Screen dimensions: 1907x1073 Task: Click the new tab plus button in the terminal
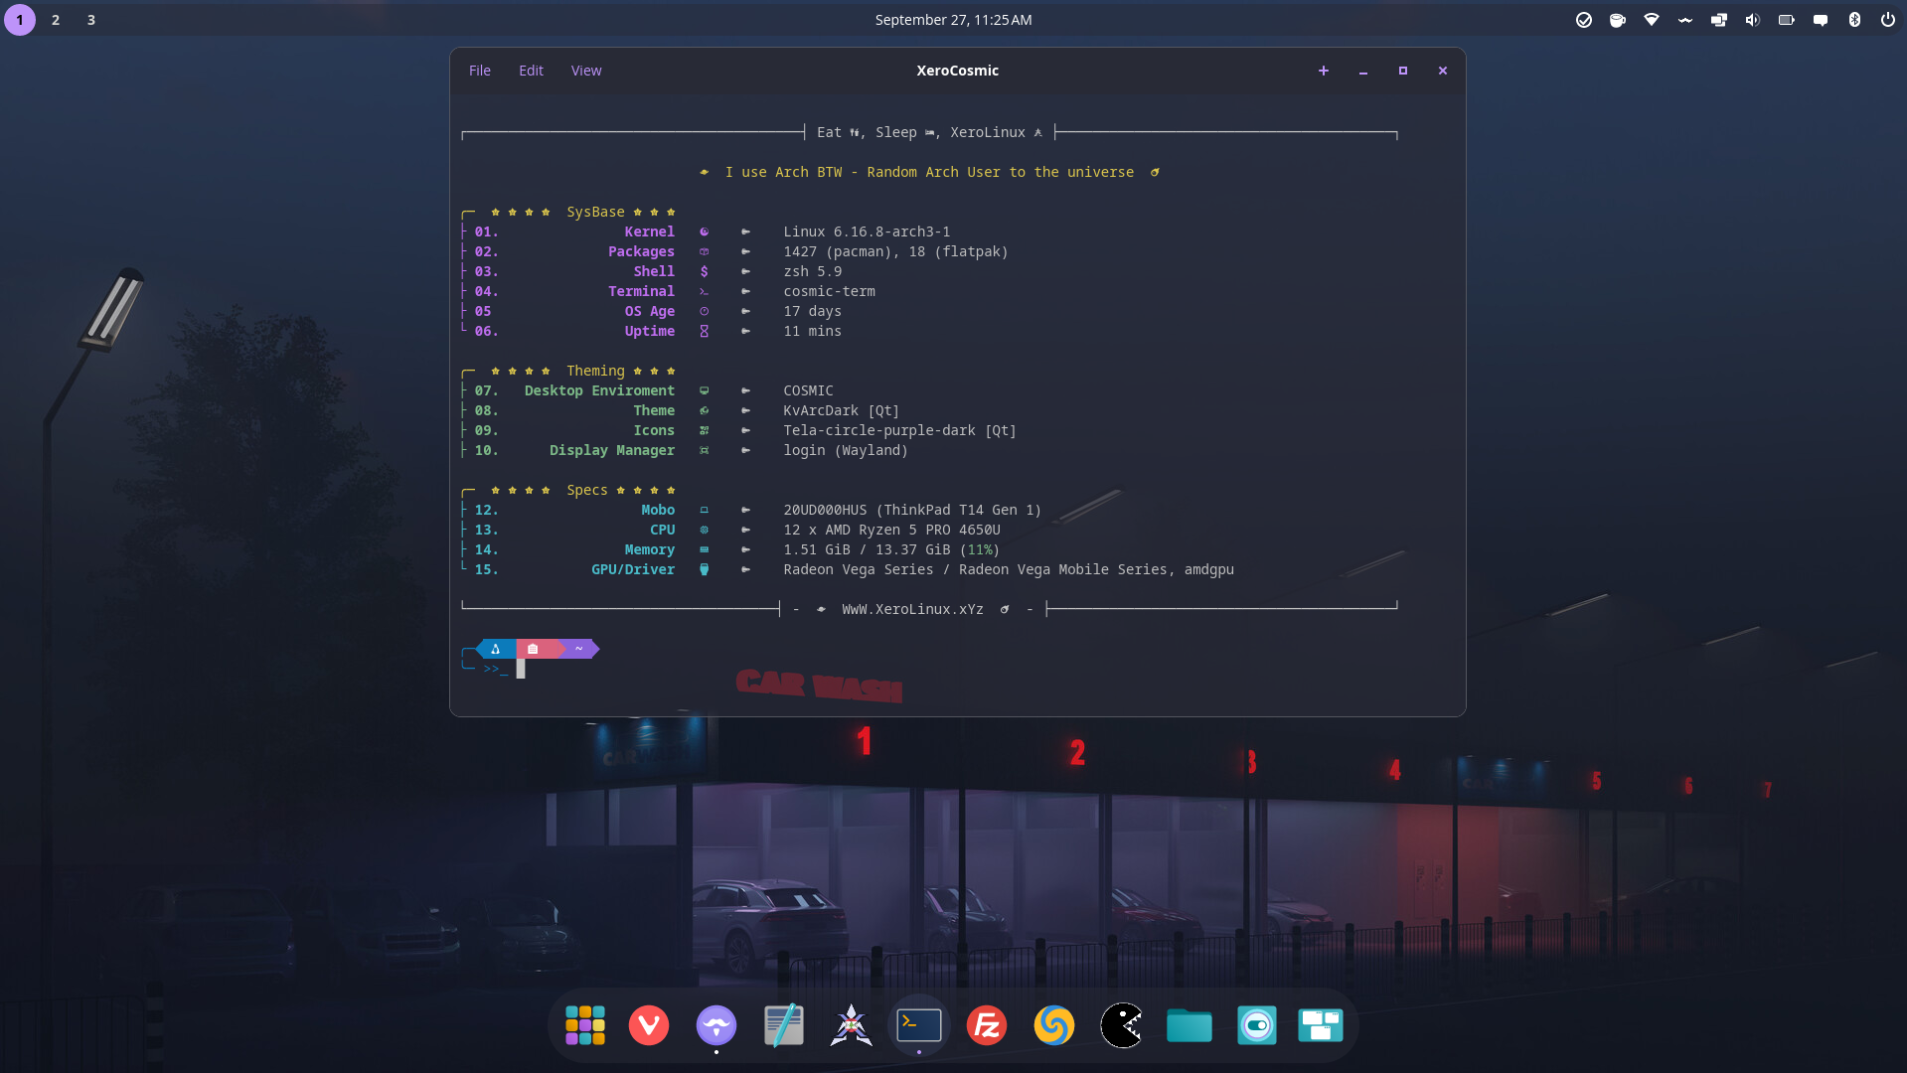[1323, 70]
